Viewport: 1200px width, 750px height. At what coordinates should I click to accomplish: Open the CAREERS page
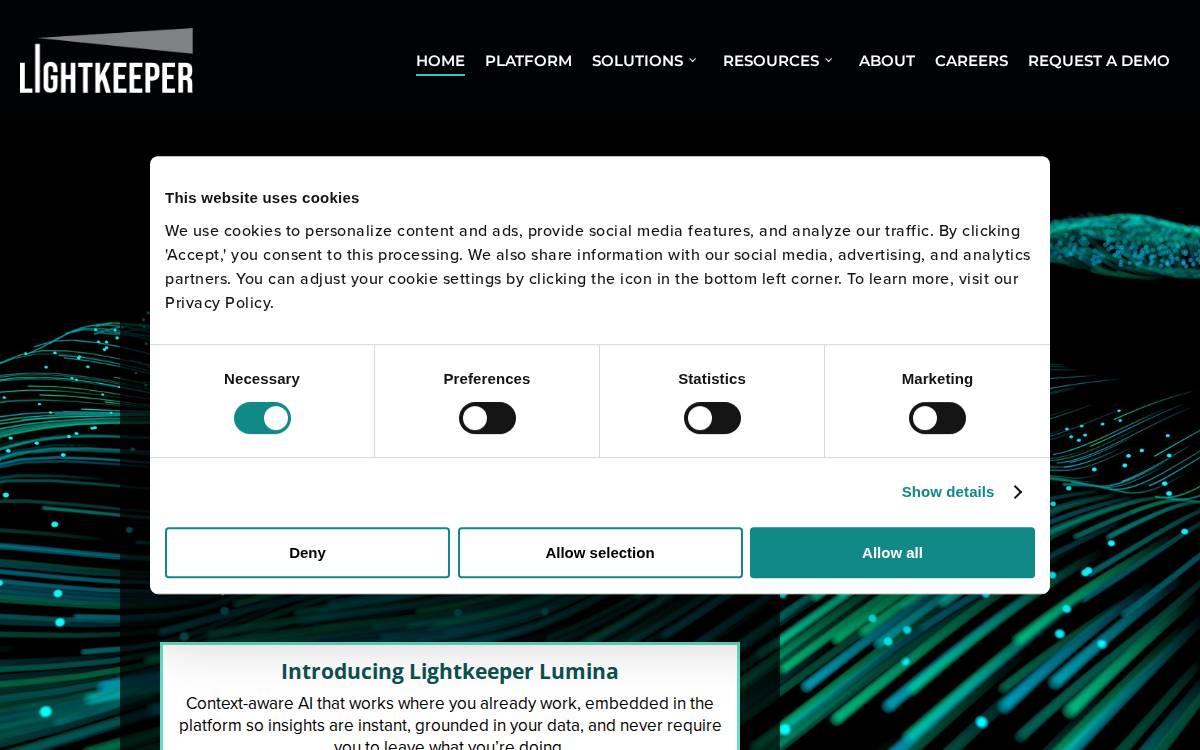[971, 61]
